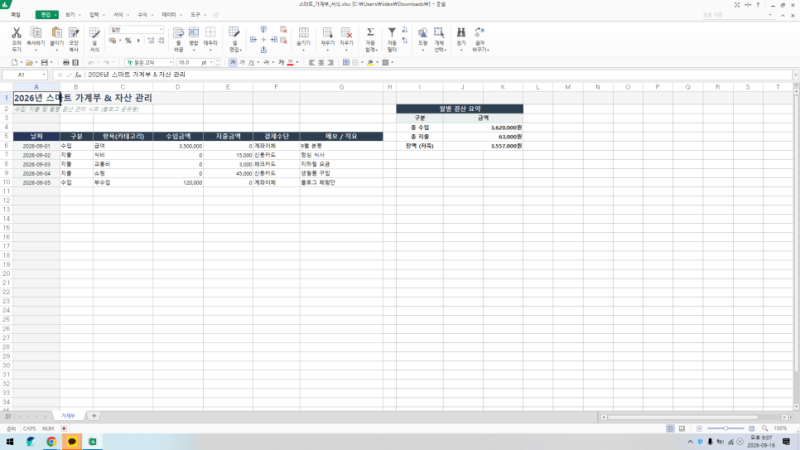Open the 데이터 (Data) menu
800x450 pixels.
169,15
